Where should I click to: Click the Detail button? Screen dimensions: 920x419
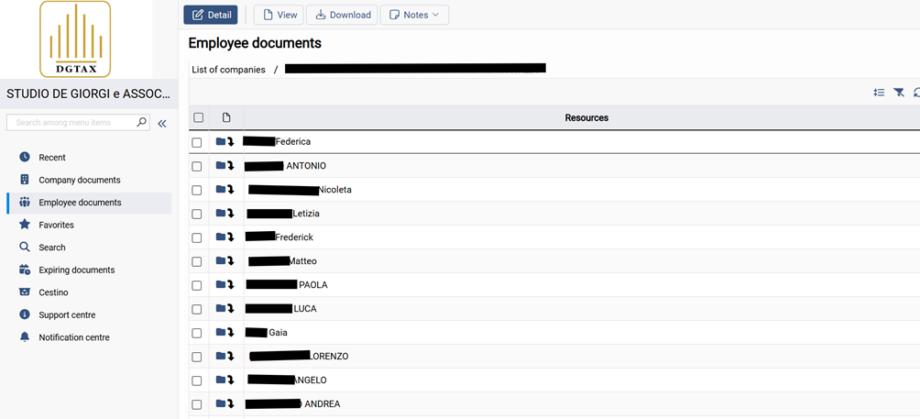pyautogui.click(x=211, y=15)
